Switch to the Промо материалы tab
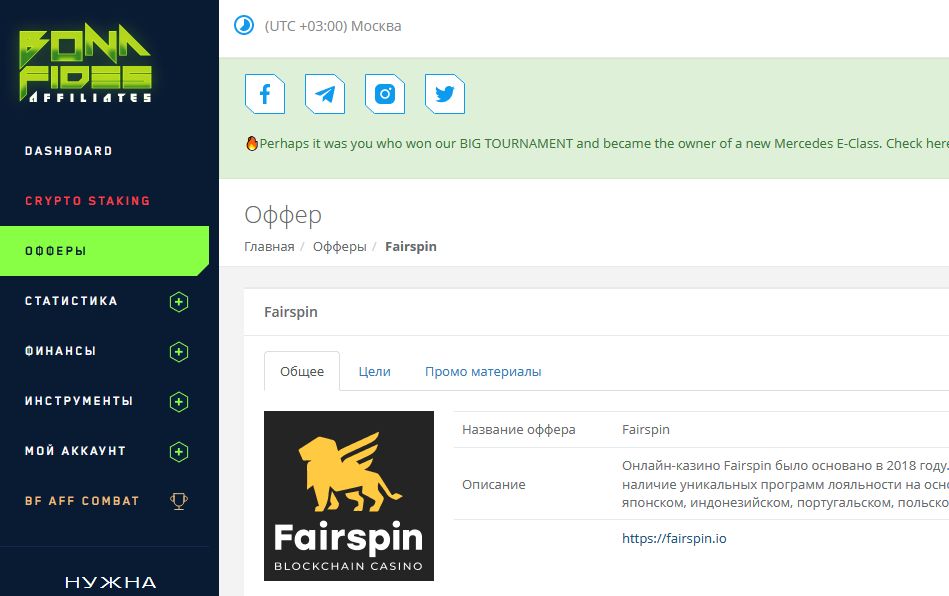This screenshot has width=949, height=596. click(483, 372)
